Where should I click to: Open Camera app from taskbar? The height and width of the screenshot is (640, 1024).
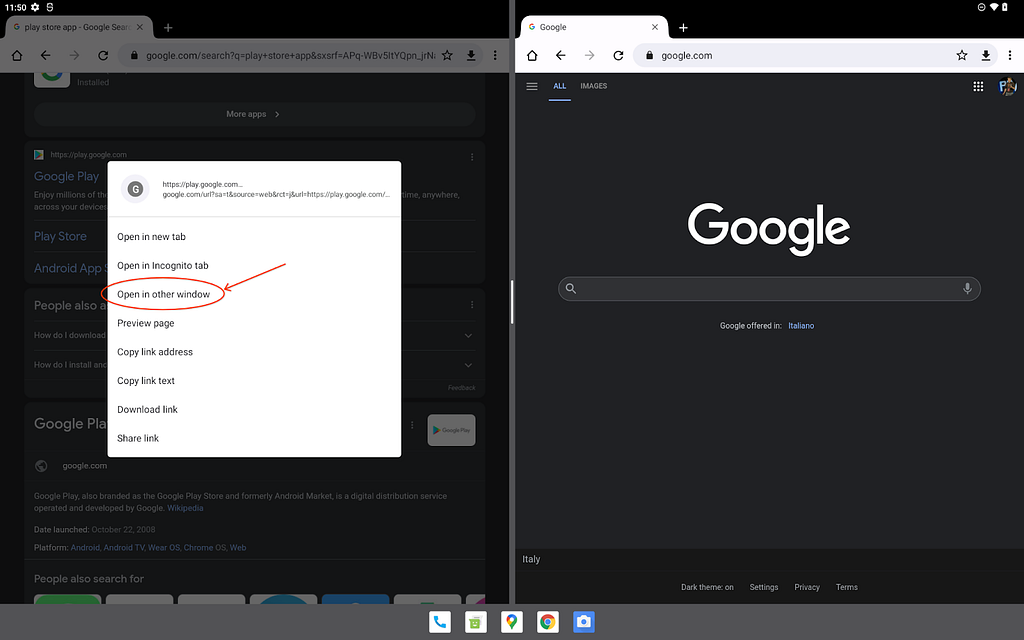click(x=583, y=622)
